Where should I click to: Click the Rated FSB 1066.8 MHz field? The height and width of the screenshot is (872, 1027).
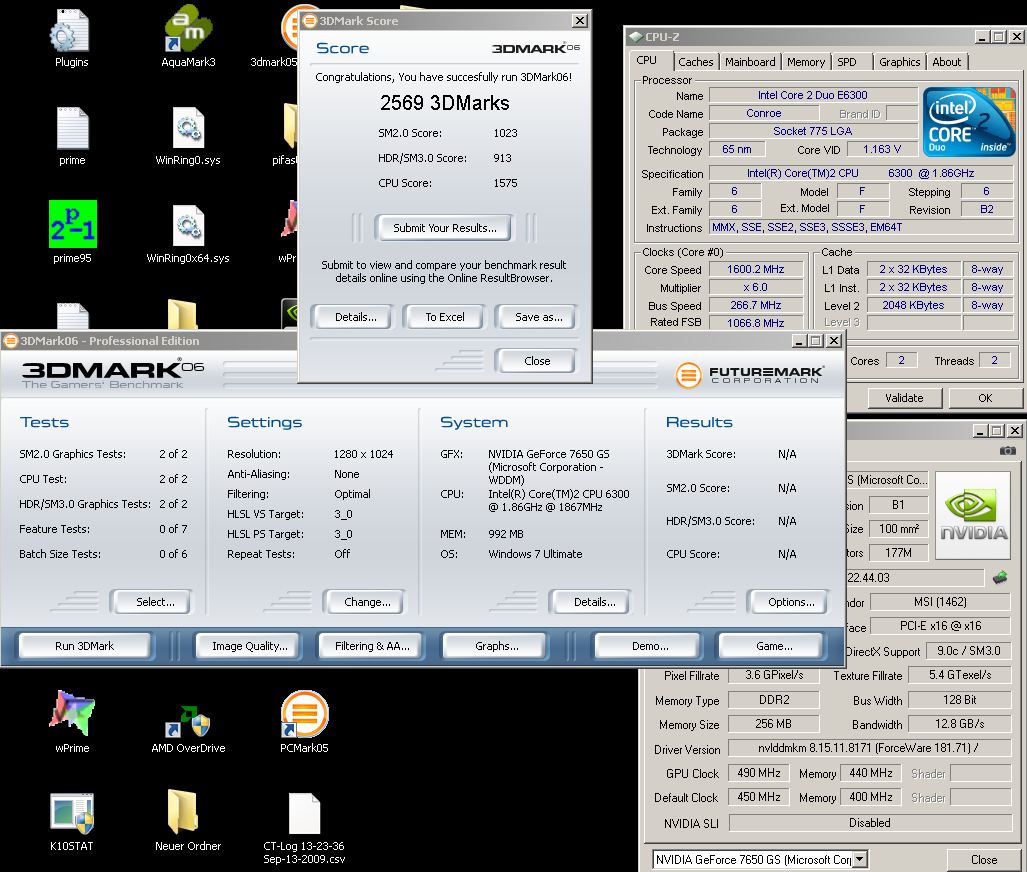click(x=756, y=323)
